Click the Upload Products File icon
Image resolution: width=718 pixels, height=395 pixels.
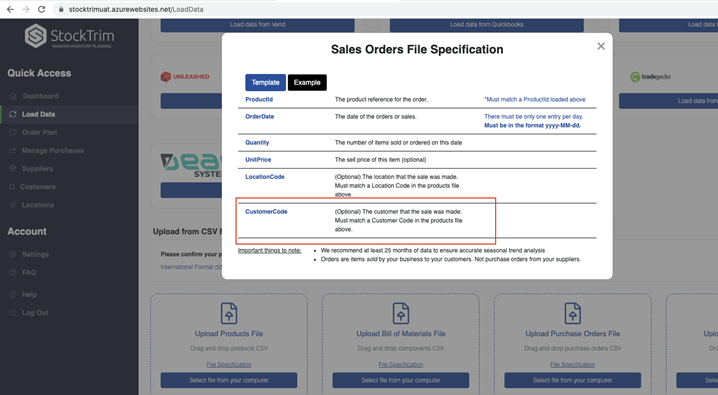point(229,314)
